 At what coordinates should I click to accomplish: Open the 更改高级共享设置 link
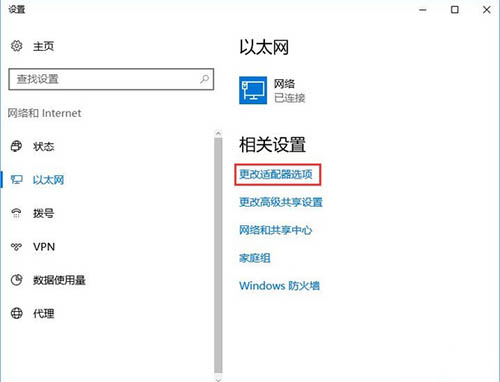pos(281,202)
